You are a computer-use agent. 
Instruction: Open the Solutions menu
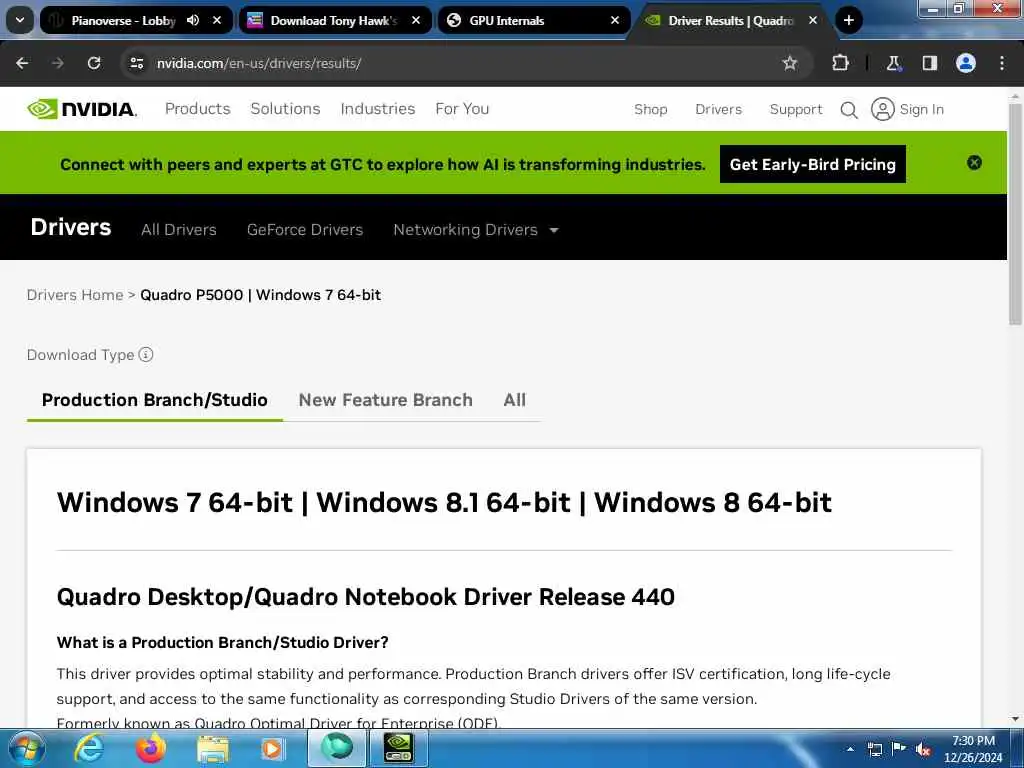click(x=285, y=108)
